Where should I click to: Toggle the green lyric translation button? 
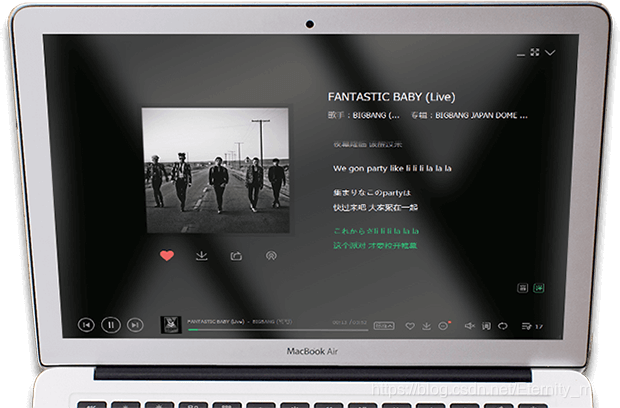[x=539, y=288]
